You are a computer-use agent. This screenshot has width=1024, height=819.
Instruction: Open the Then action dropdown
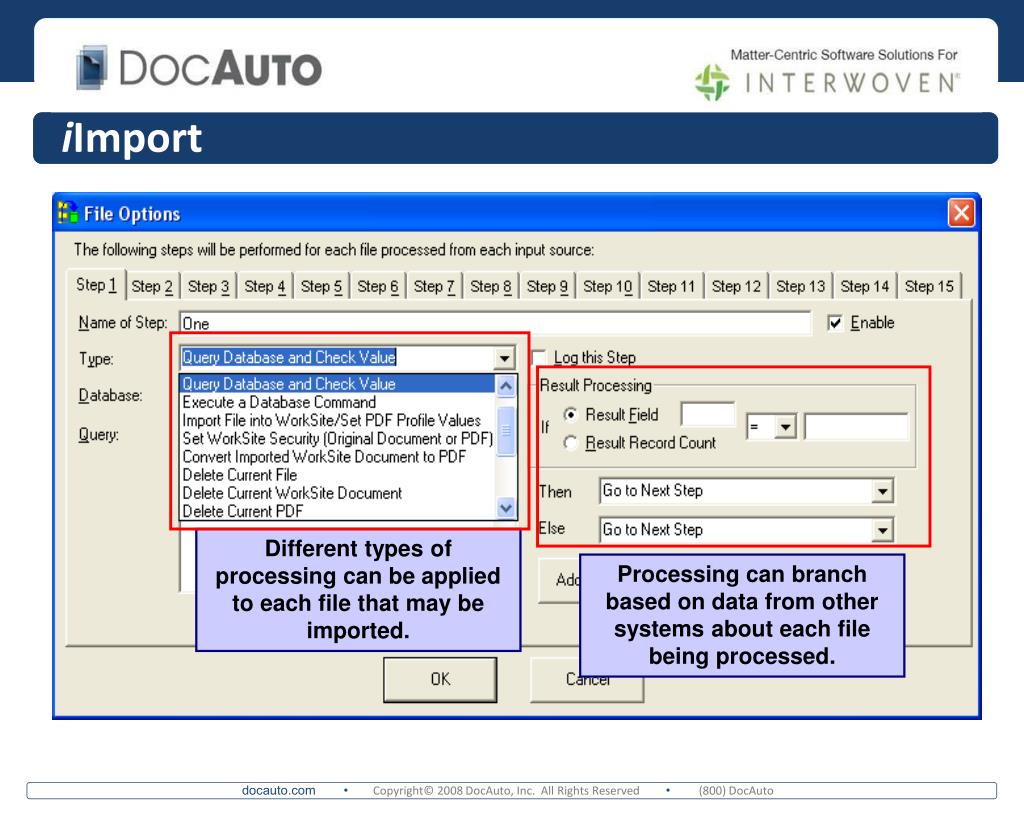click(882, 490)
